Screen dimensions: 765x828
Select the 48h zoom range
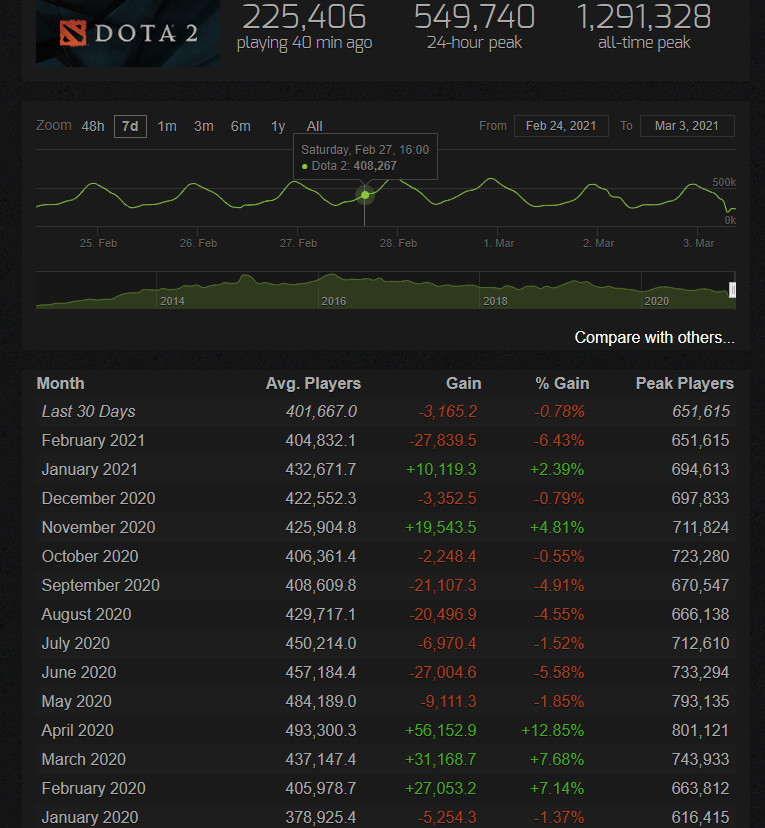pyautogui.click(x=93, y=127)
